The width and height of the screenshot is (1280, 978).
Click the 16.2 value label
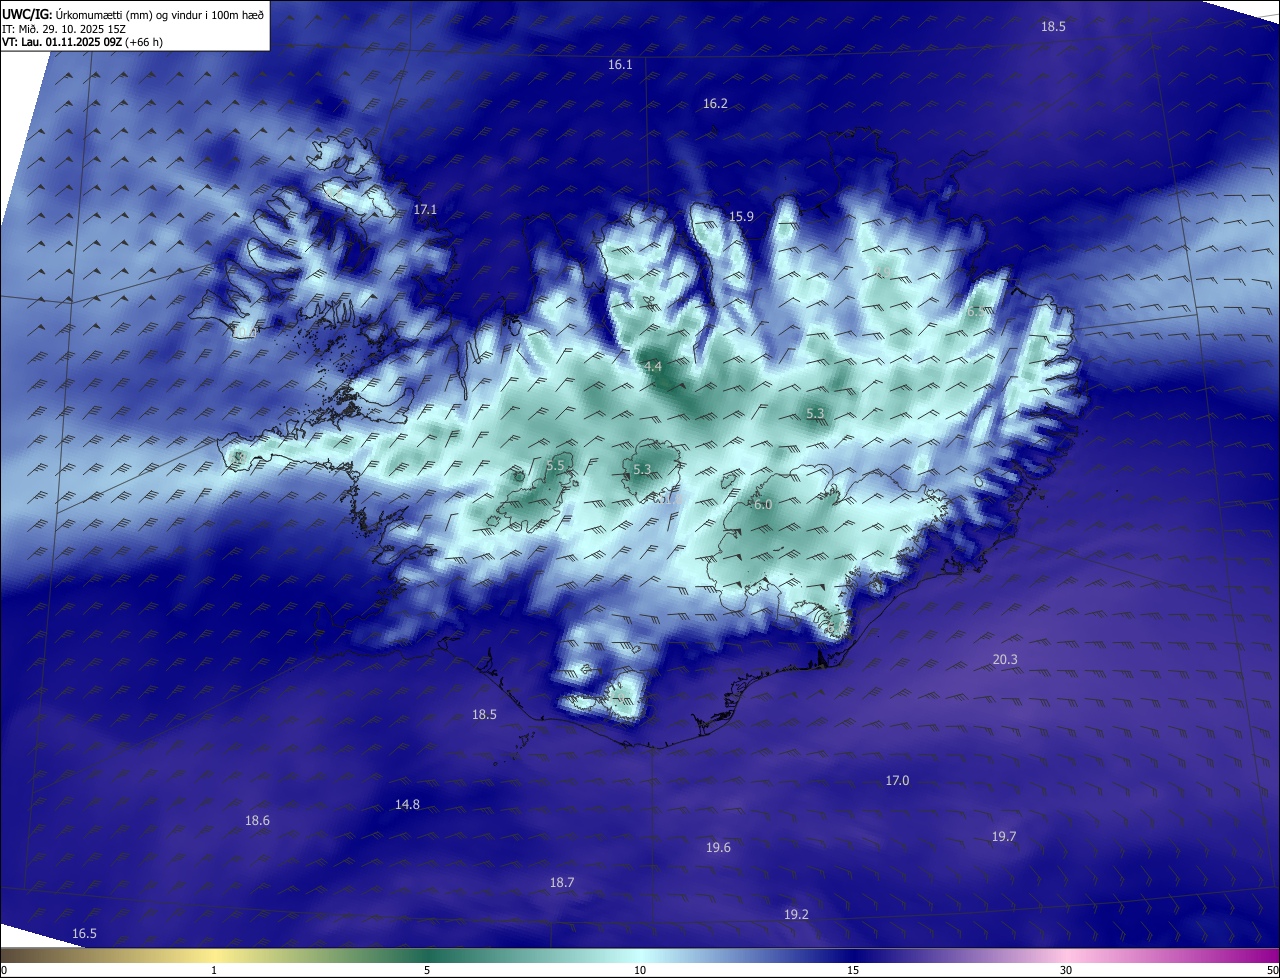715,103
